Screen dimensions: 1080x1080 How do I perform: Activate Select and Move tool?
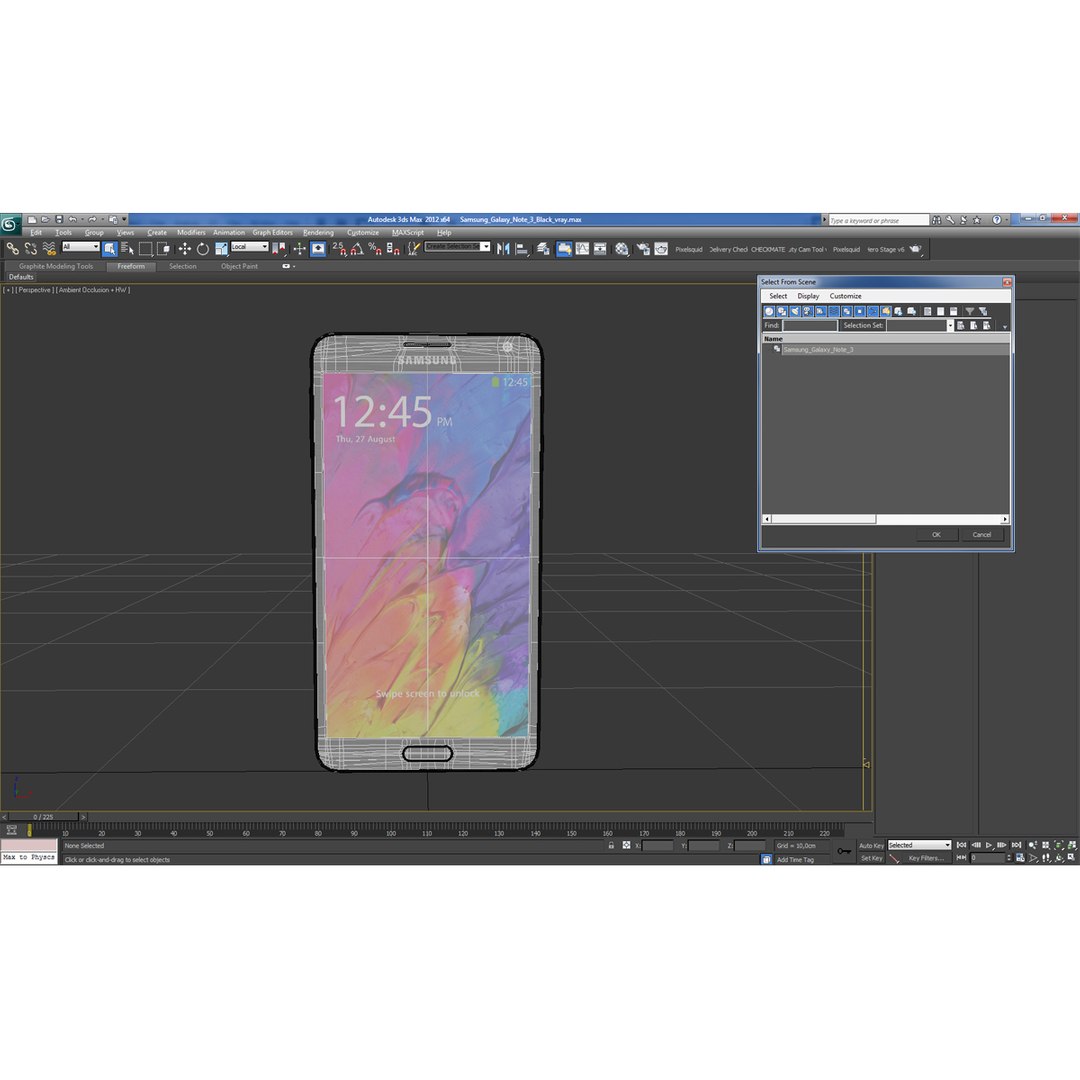[185, 249]
